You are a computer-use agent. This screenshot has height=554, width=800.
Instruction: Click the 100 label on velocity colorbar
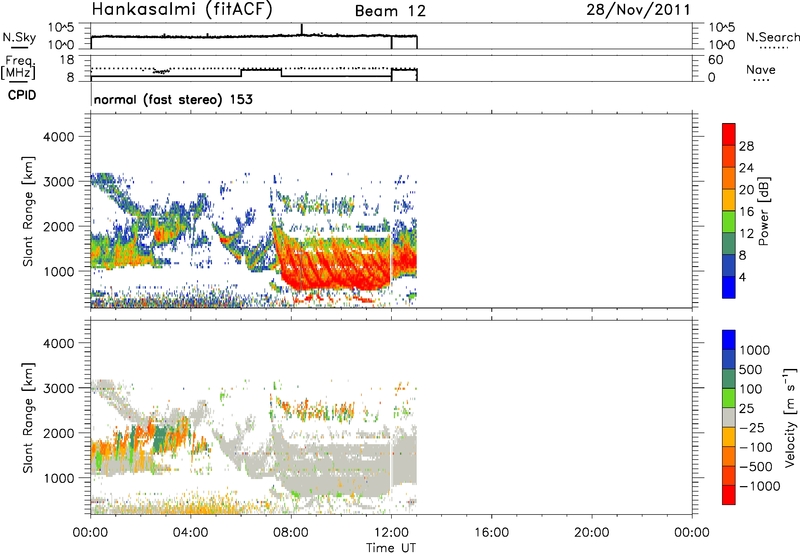(x=751, y=389)
